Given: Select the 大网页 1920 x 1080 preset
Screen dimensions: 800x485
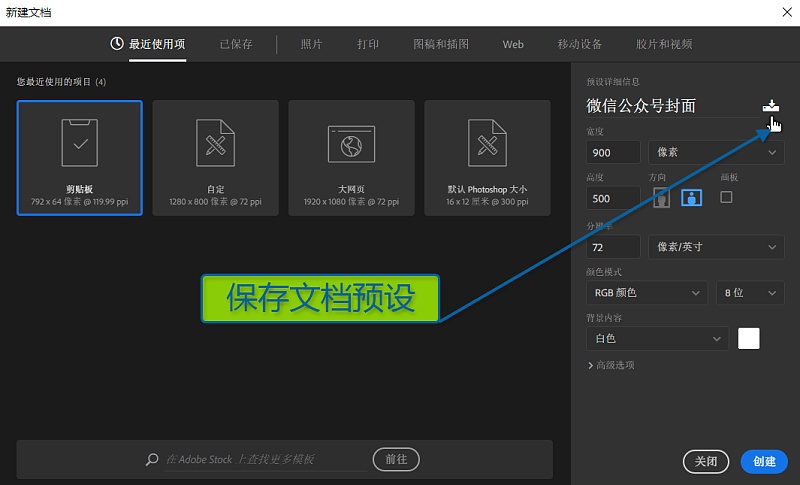Looking at the screenshot, I should [352, 158].
